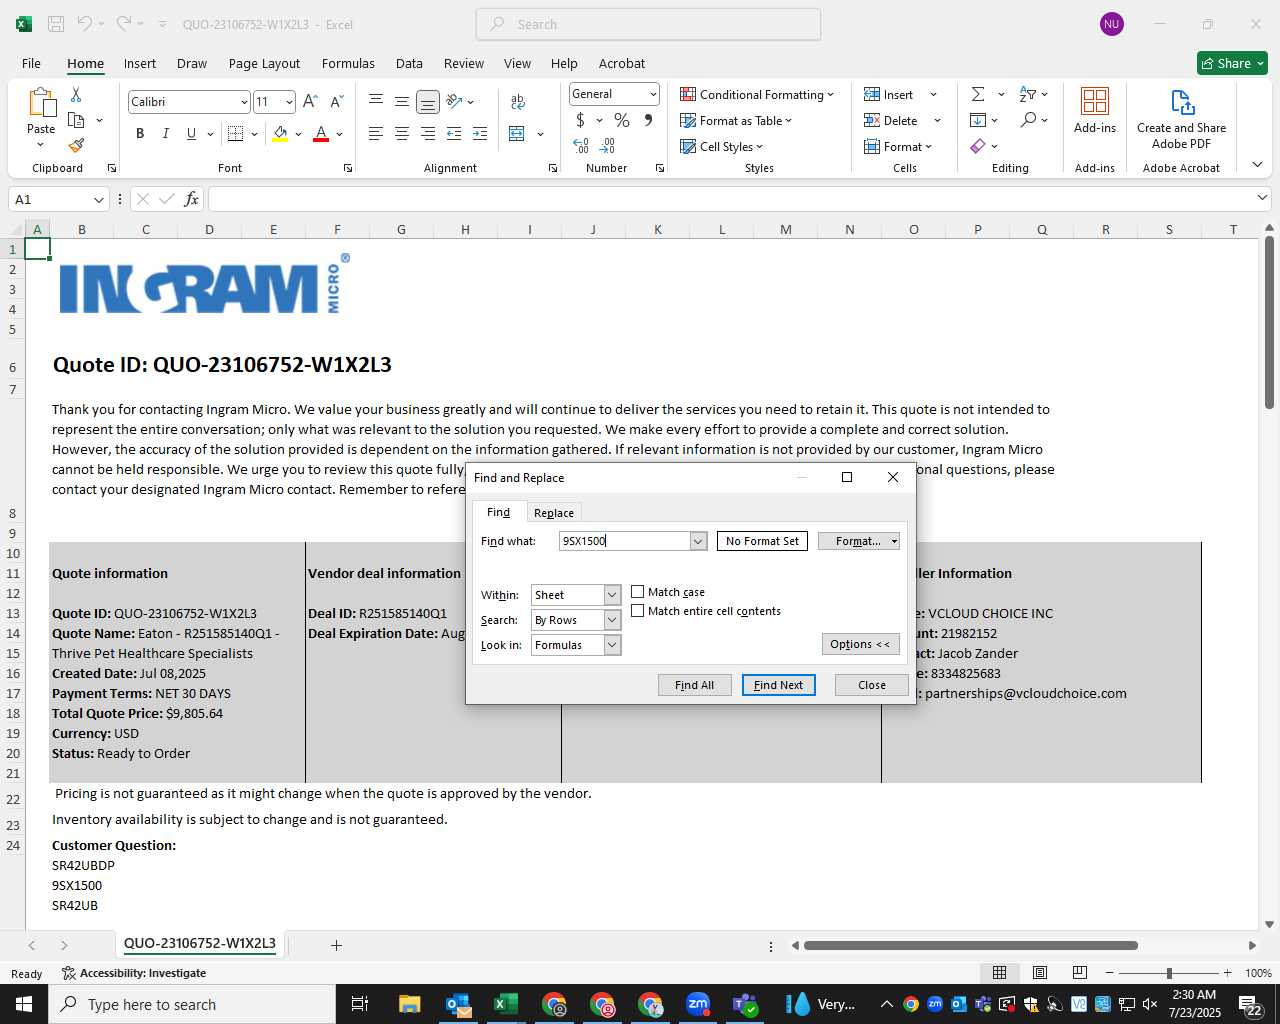Click the Merge & Center icon
This screenshot has height=1024, width=1280.
coord(517,133)
